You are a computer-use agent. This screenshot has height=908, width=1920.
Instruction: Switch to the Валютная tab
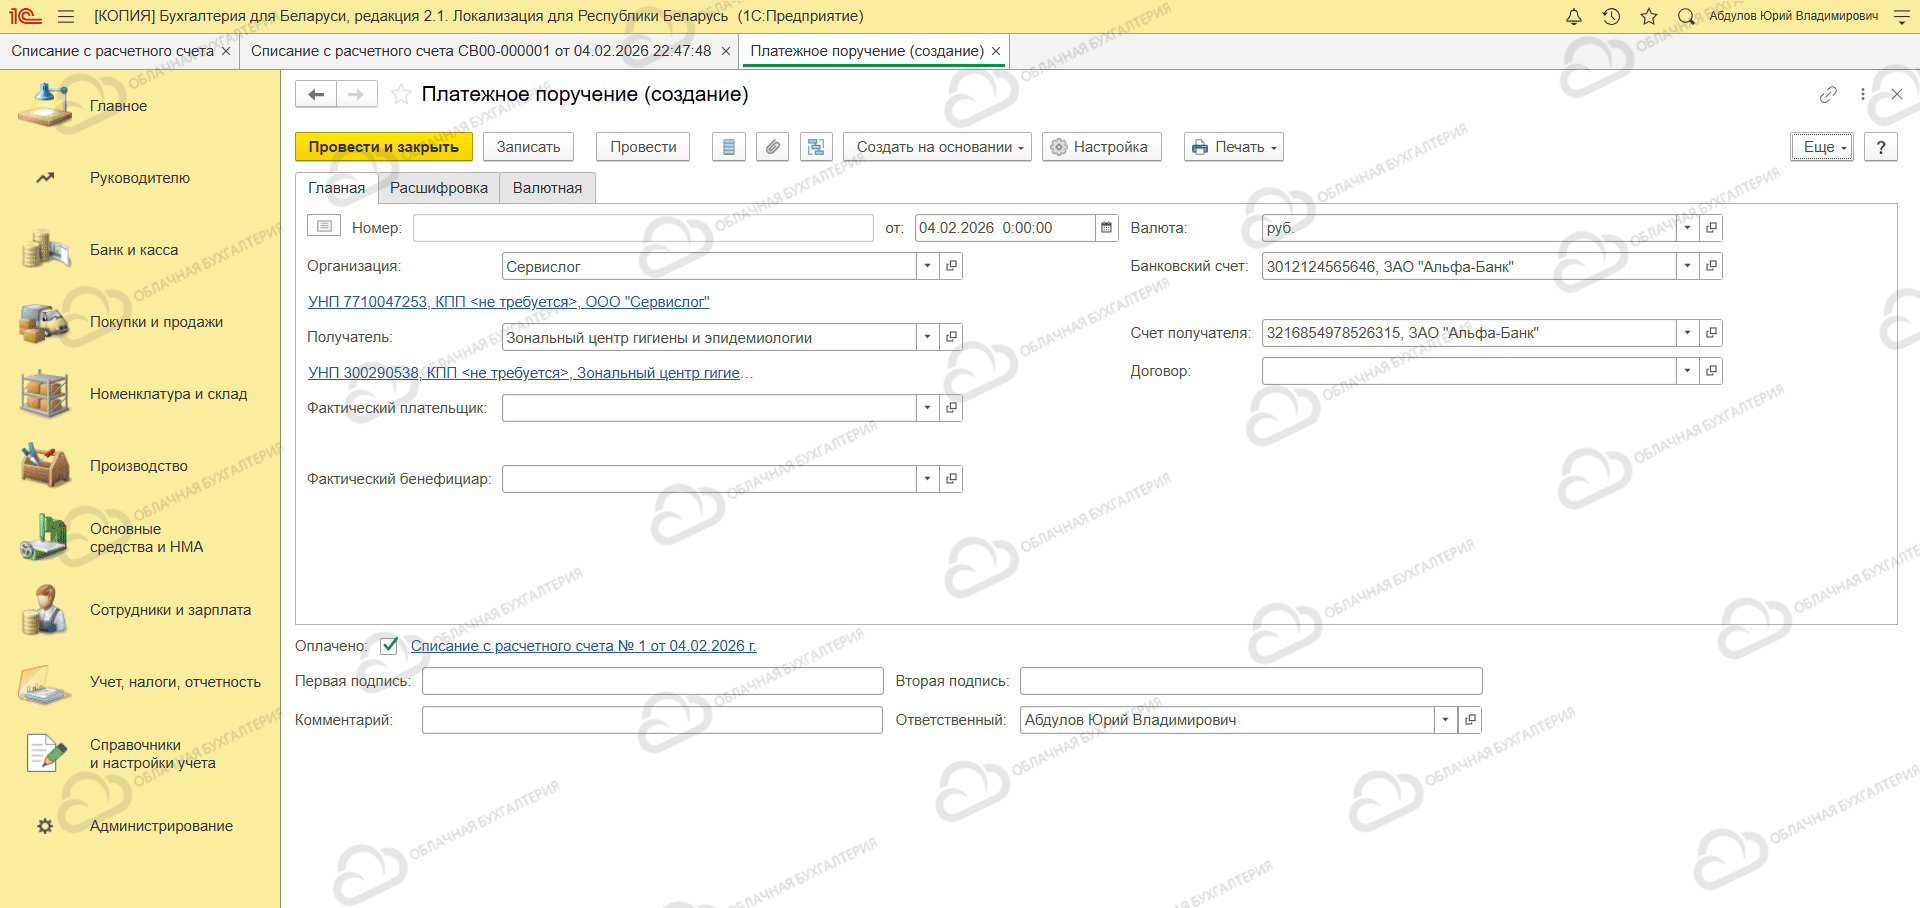pyautogui.click(x=547, y=188)
